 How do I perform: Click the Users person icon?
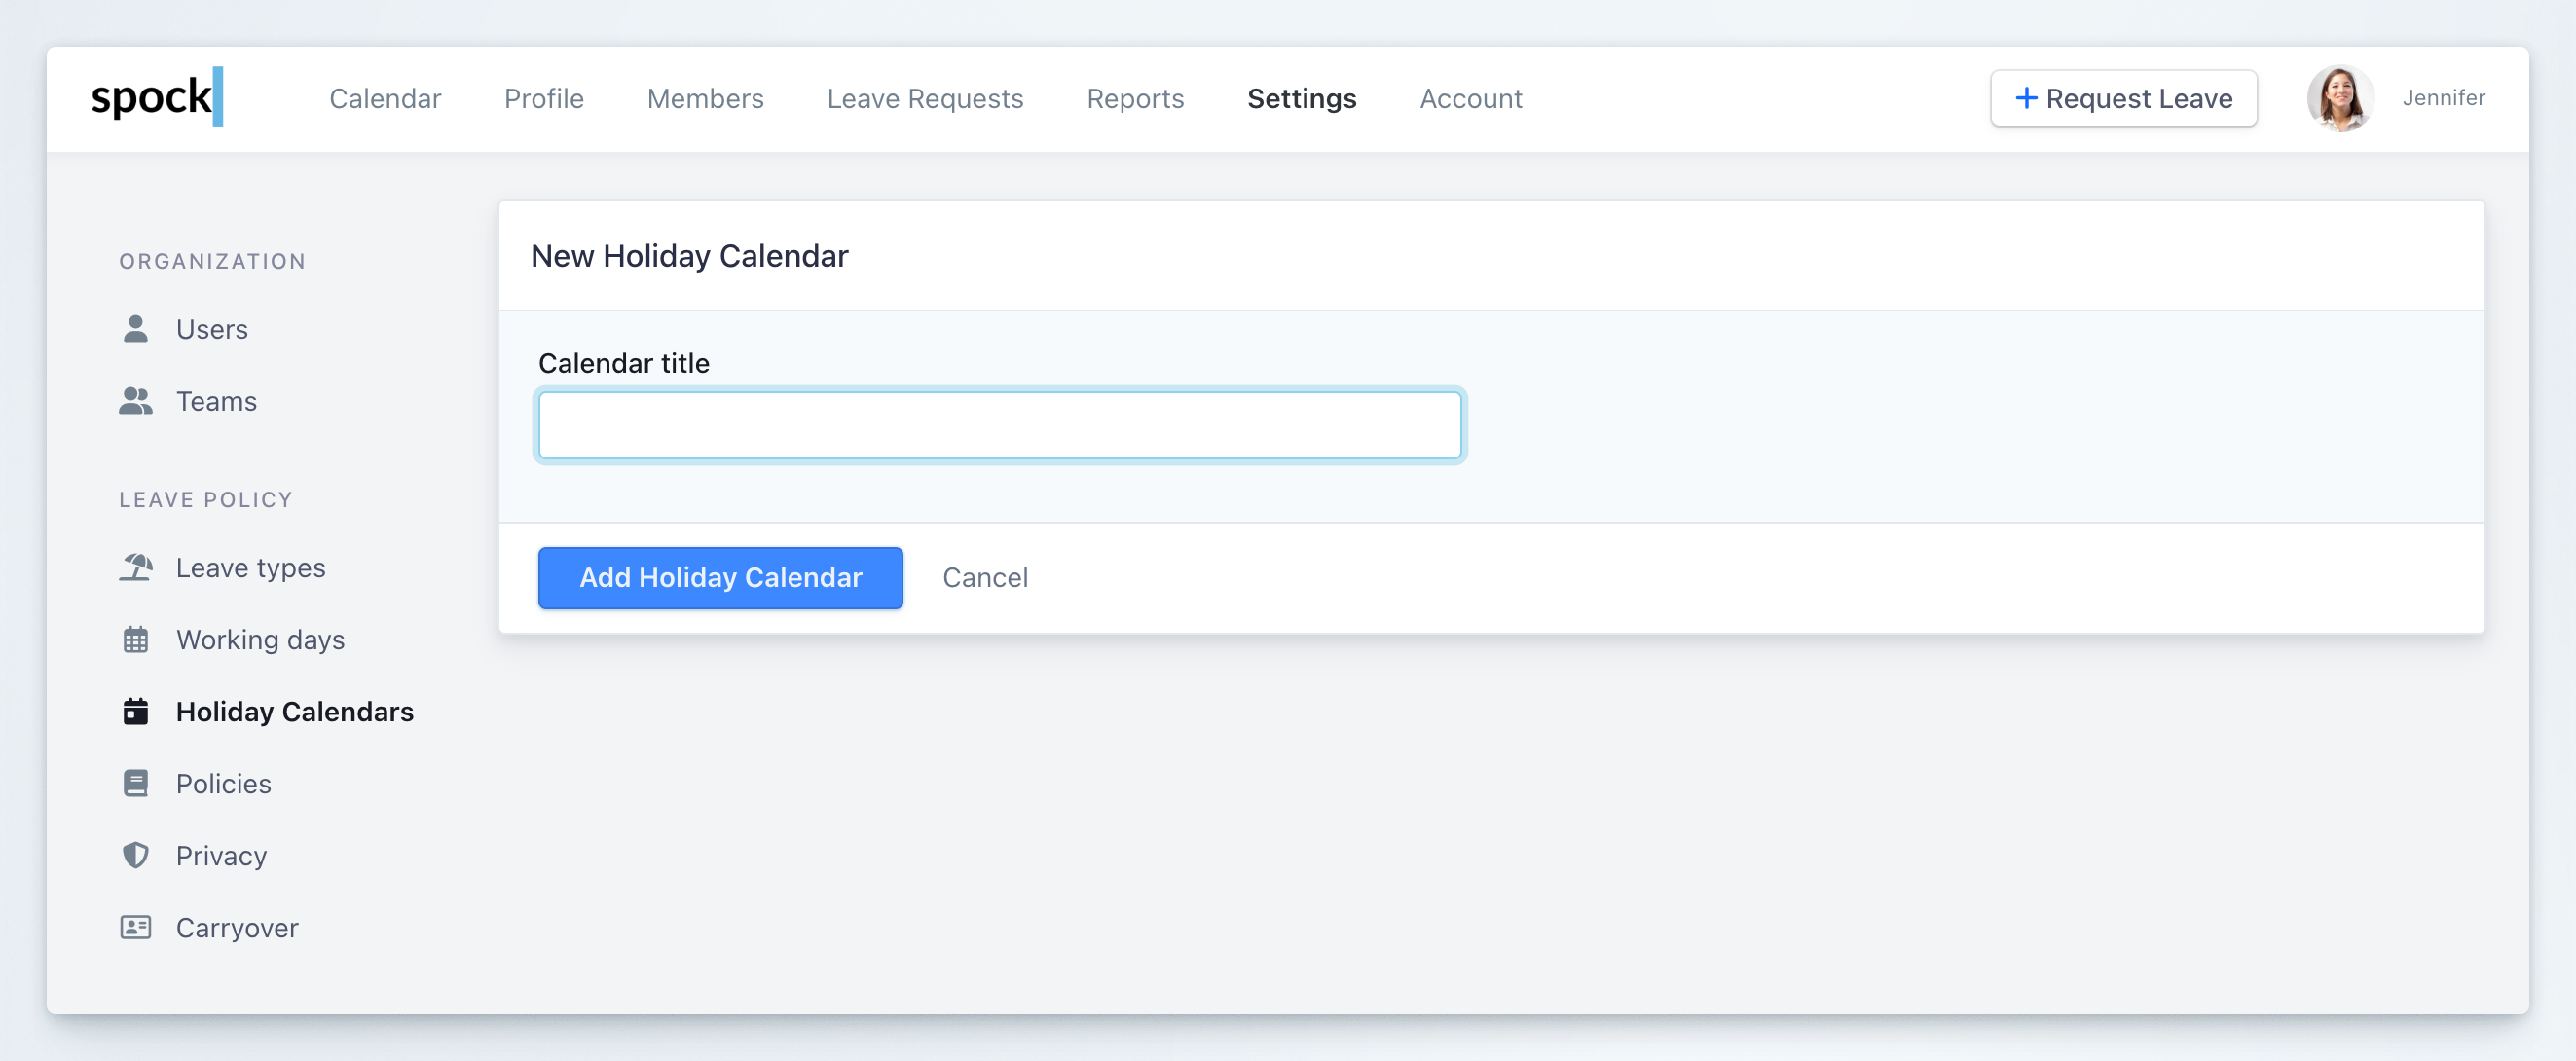point(135,329)
